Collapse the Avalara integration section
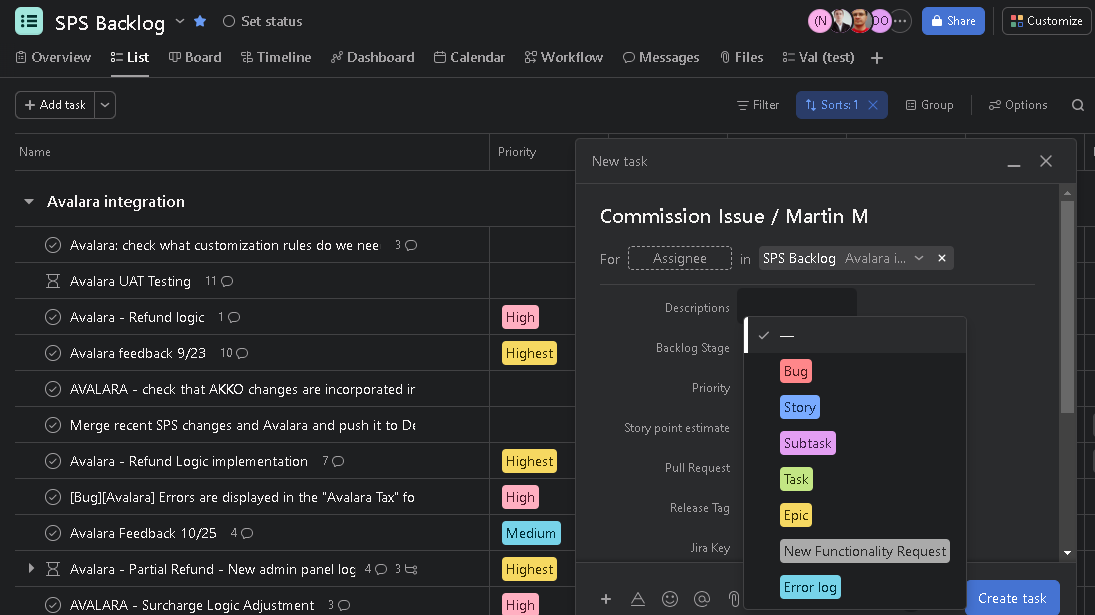1095x615 pixels. pyautogui.click(x=29, y=202)
